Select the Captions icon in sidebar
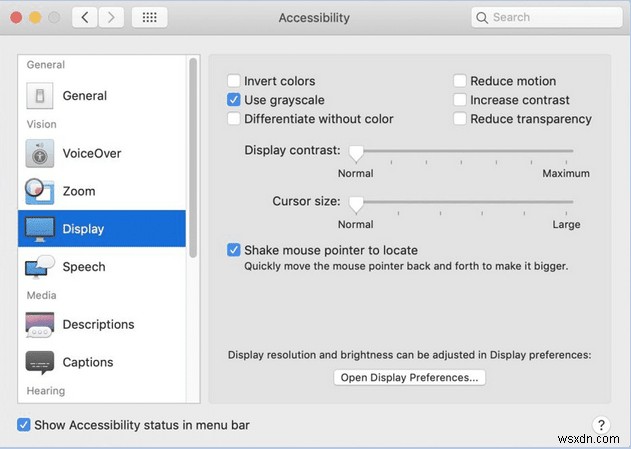The width and height of the screenshot is (631, 449). 40,362
